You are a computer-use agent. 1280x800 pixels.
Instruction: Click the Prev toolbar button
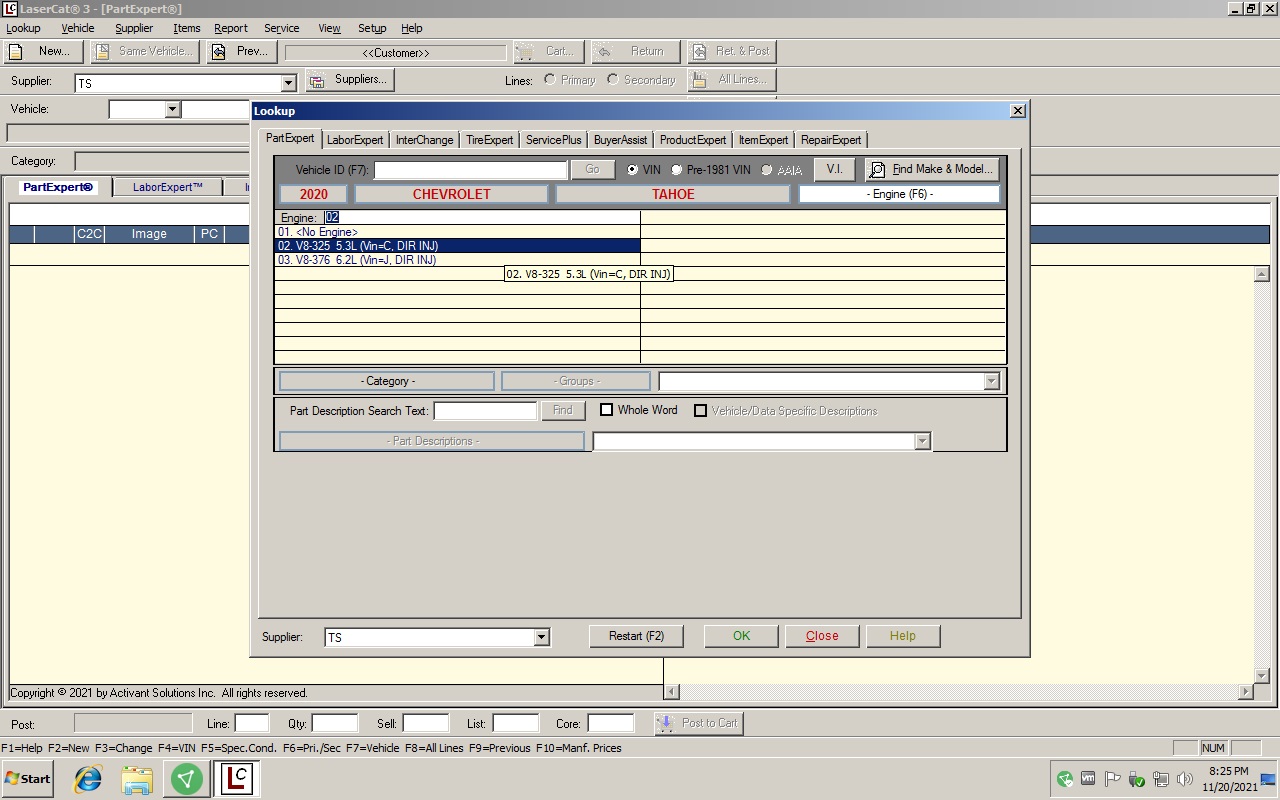241,51
